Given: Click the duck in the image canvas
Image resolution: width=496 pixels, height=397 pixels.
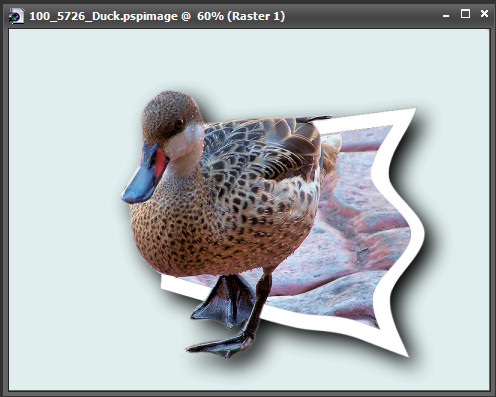Looking at the screenshot, I should (230, 223).
